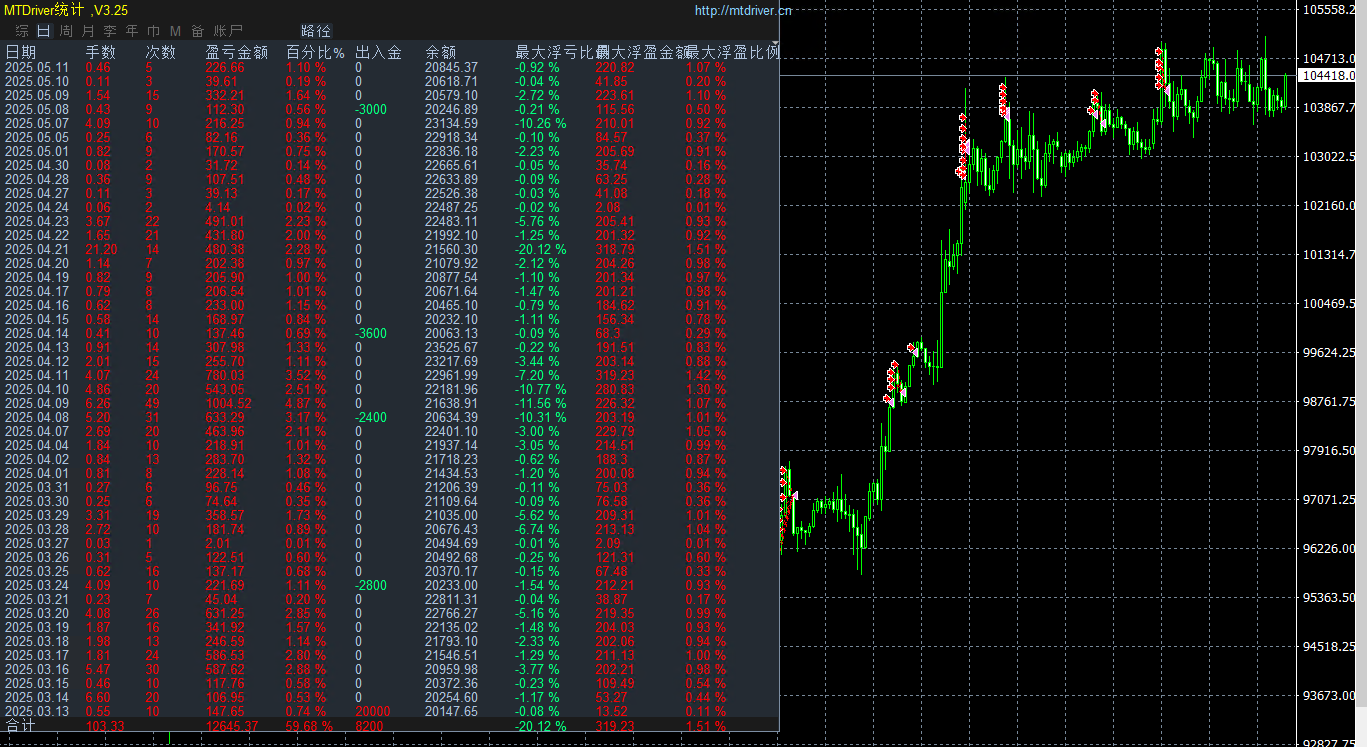
Task: Click the -3600 withdrawal value
Action: click(x=372, y=333)
